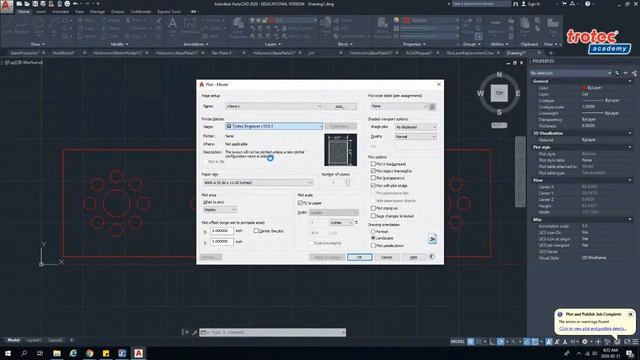Viewport: 640px width, 360px height.
Task: Toggle Plot object lineweights checkbox
Action: click(x=373, y=171)
